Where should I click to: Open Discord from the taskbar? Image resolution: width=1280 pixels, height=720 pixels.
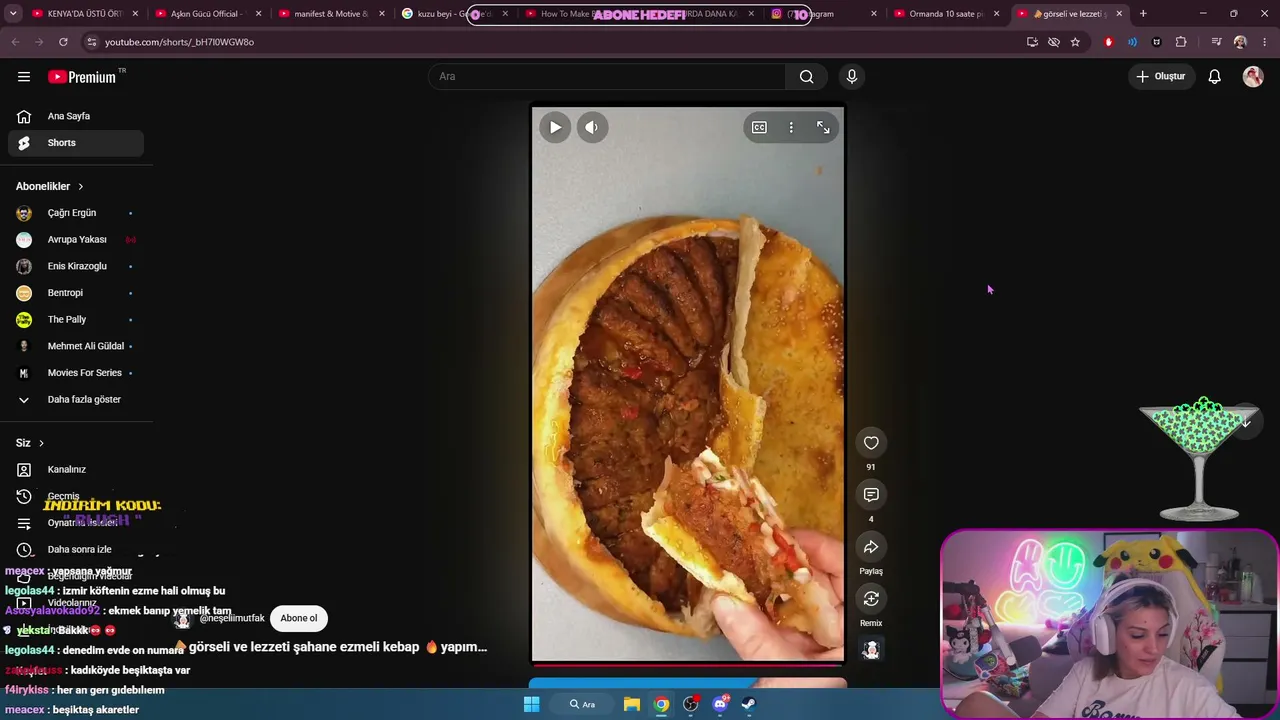[720, 704]
